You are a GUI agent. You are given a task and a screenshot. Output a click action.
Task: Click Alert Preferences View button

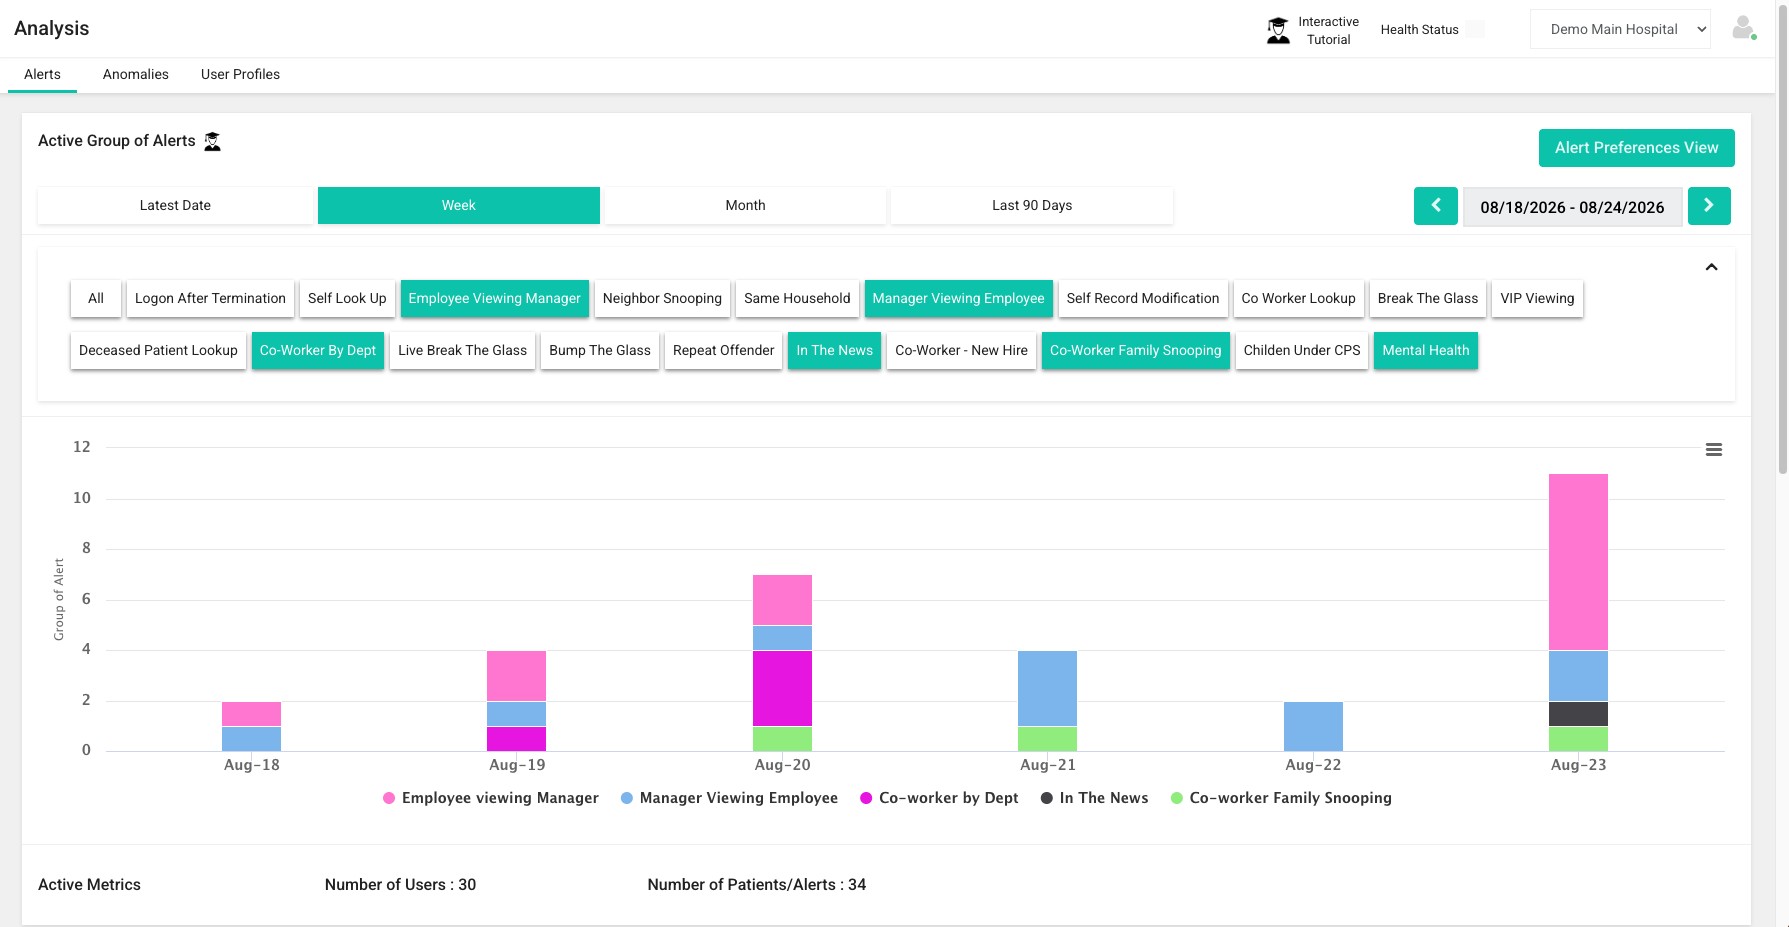point(1636,148)
